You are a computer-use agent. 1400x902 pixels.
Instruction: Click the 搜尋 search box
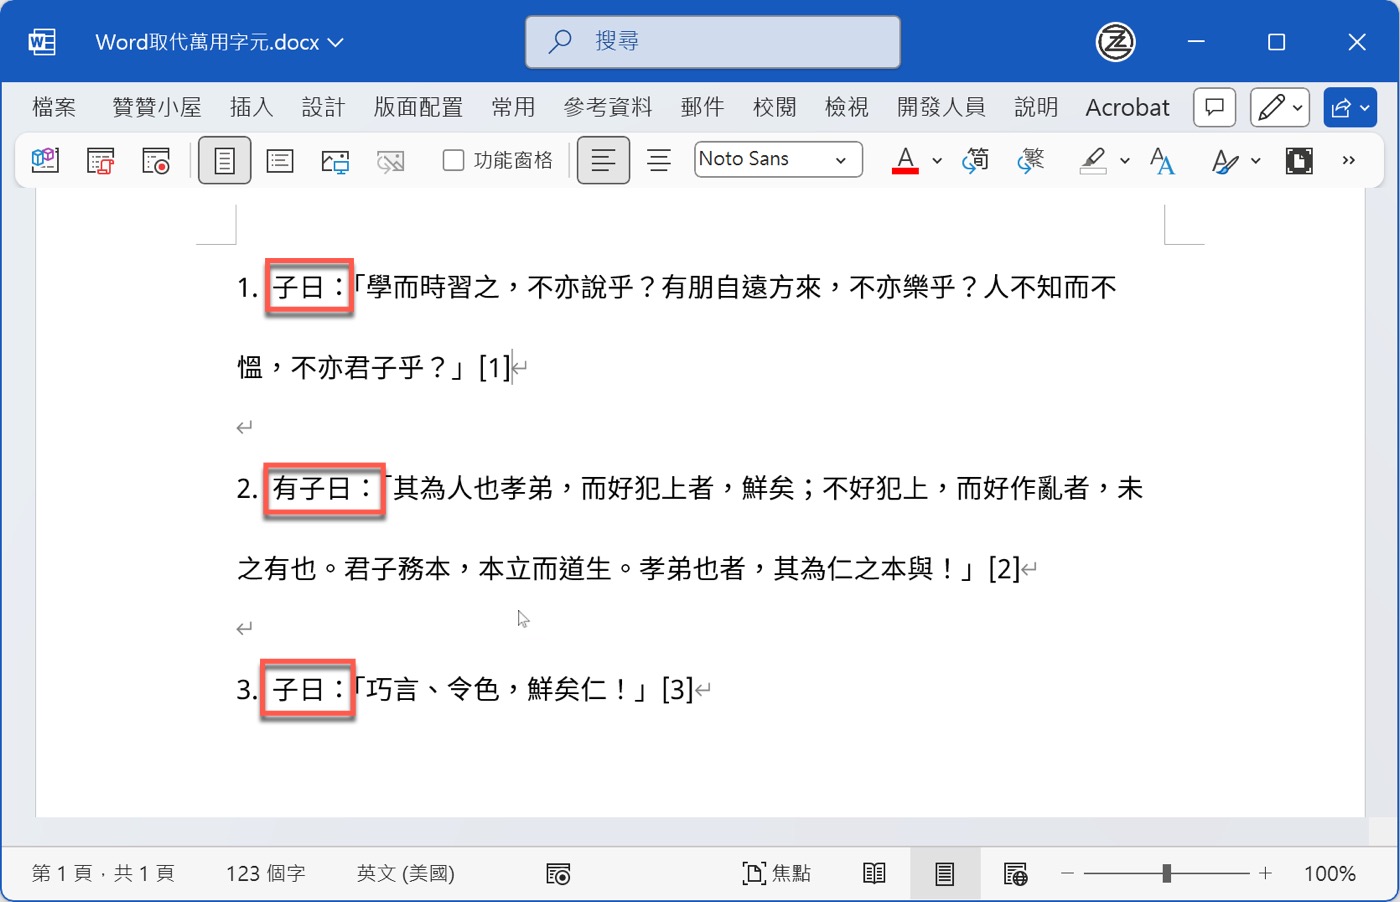pyautogui.click(x=713, y=42)
